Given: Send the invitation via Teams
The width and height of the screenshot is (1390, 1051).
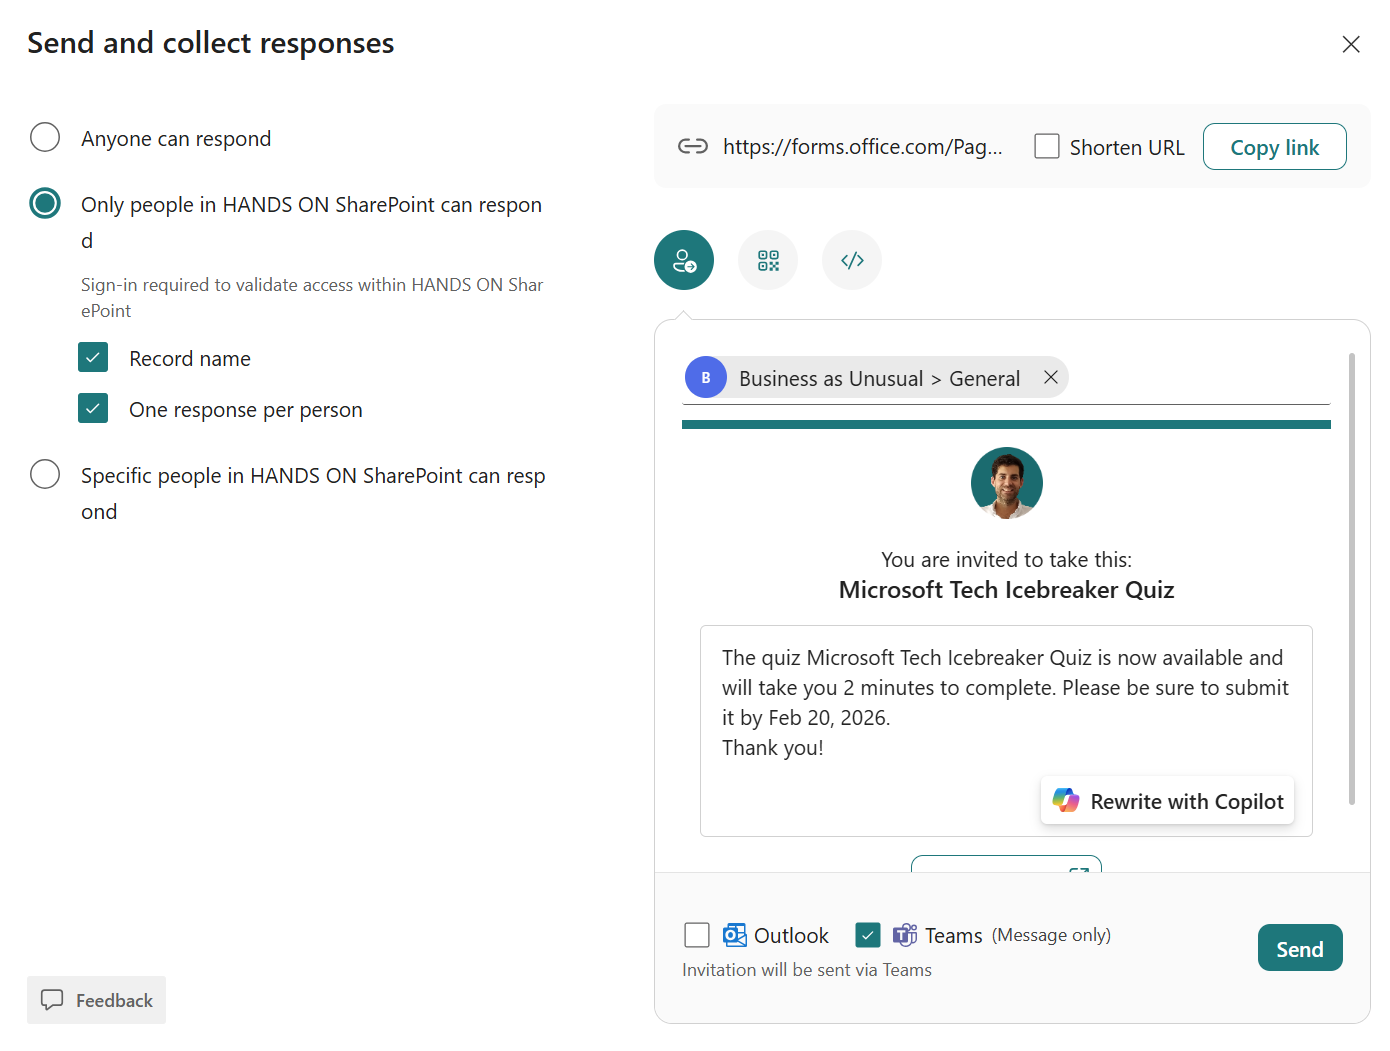Looking at the screenshot, I should 1300,947.
